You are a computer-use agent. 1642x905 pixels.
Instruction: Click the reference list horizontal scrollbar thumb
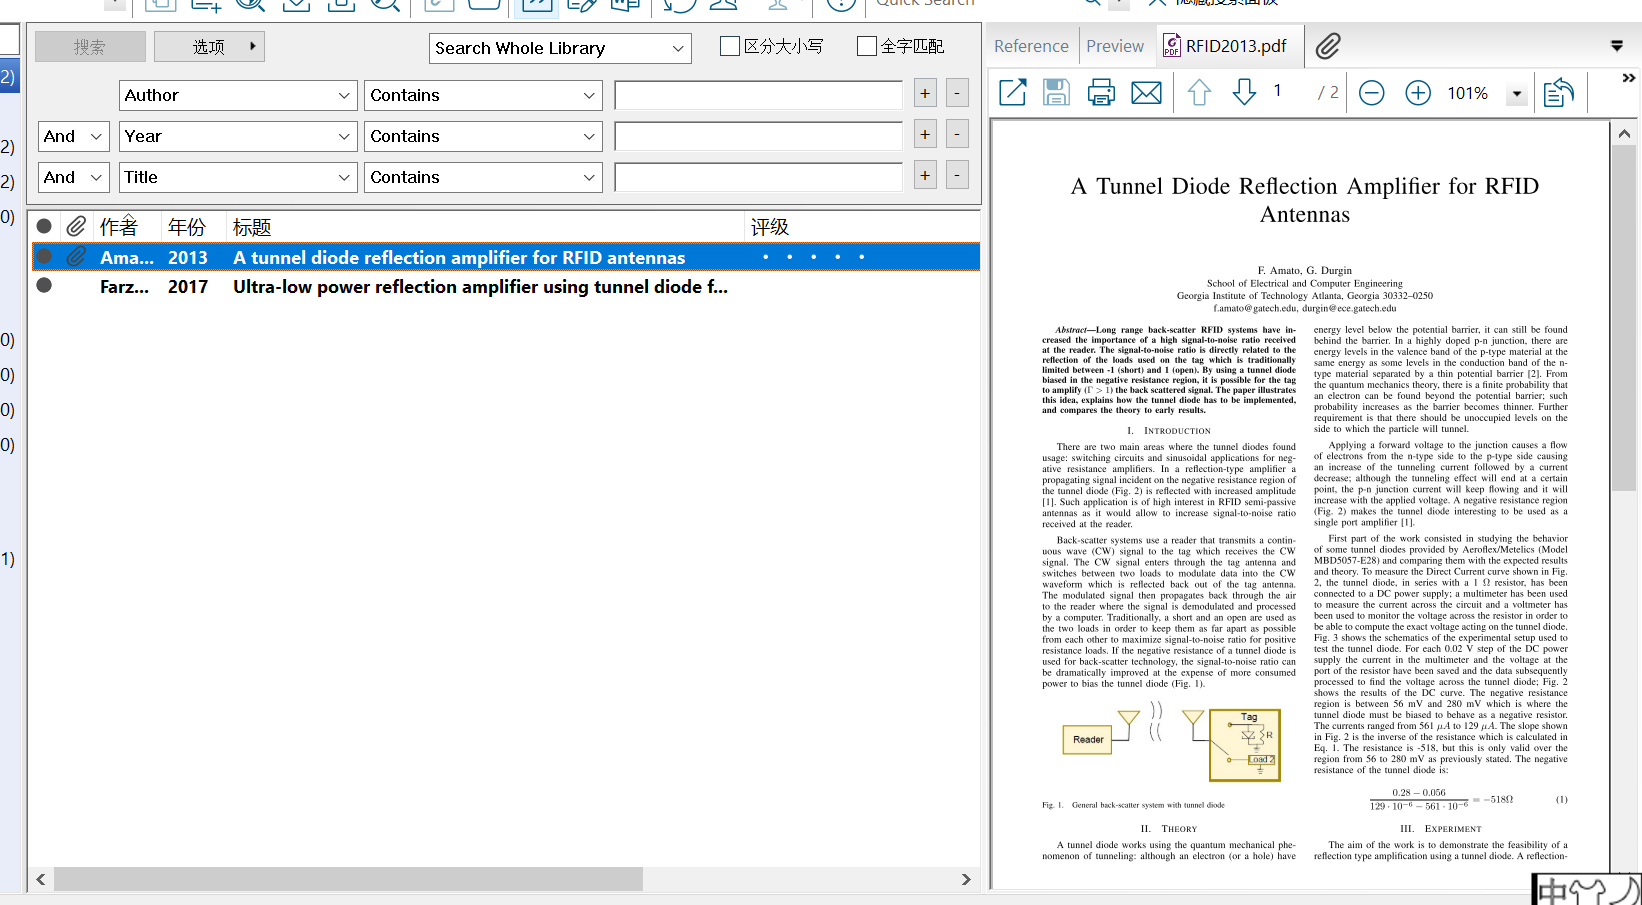348,879
